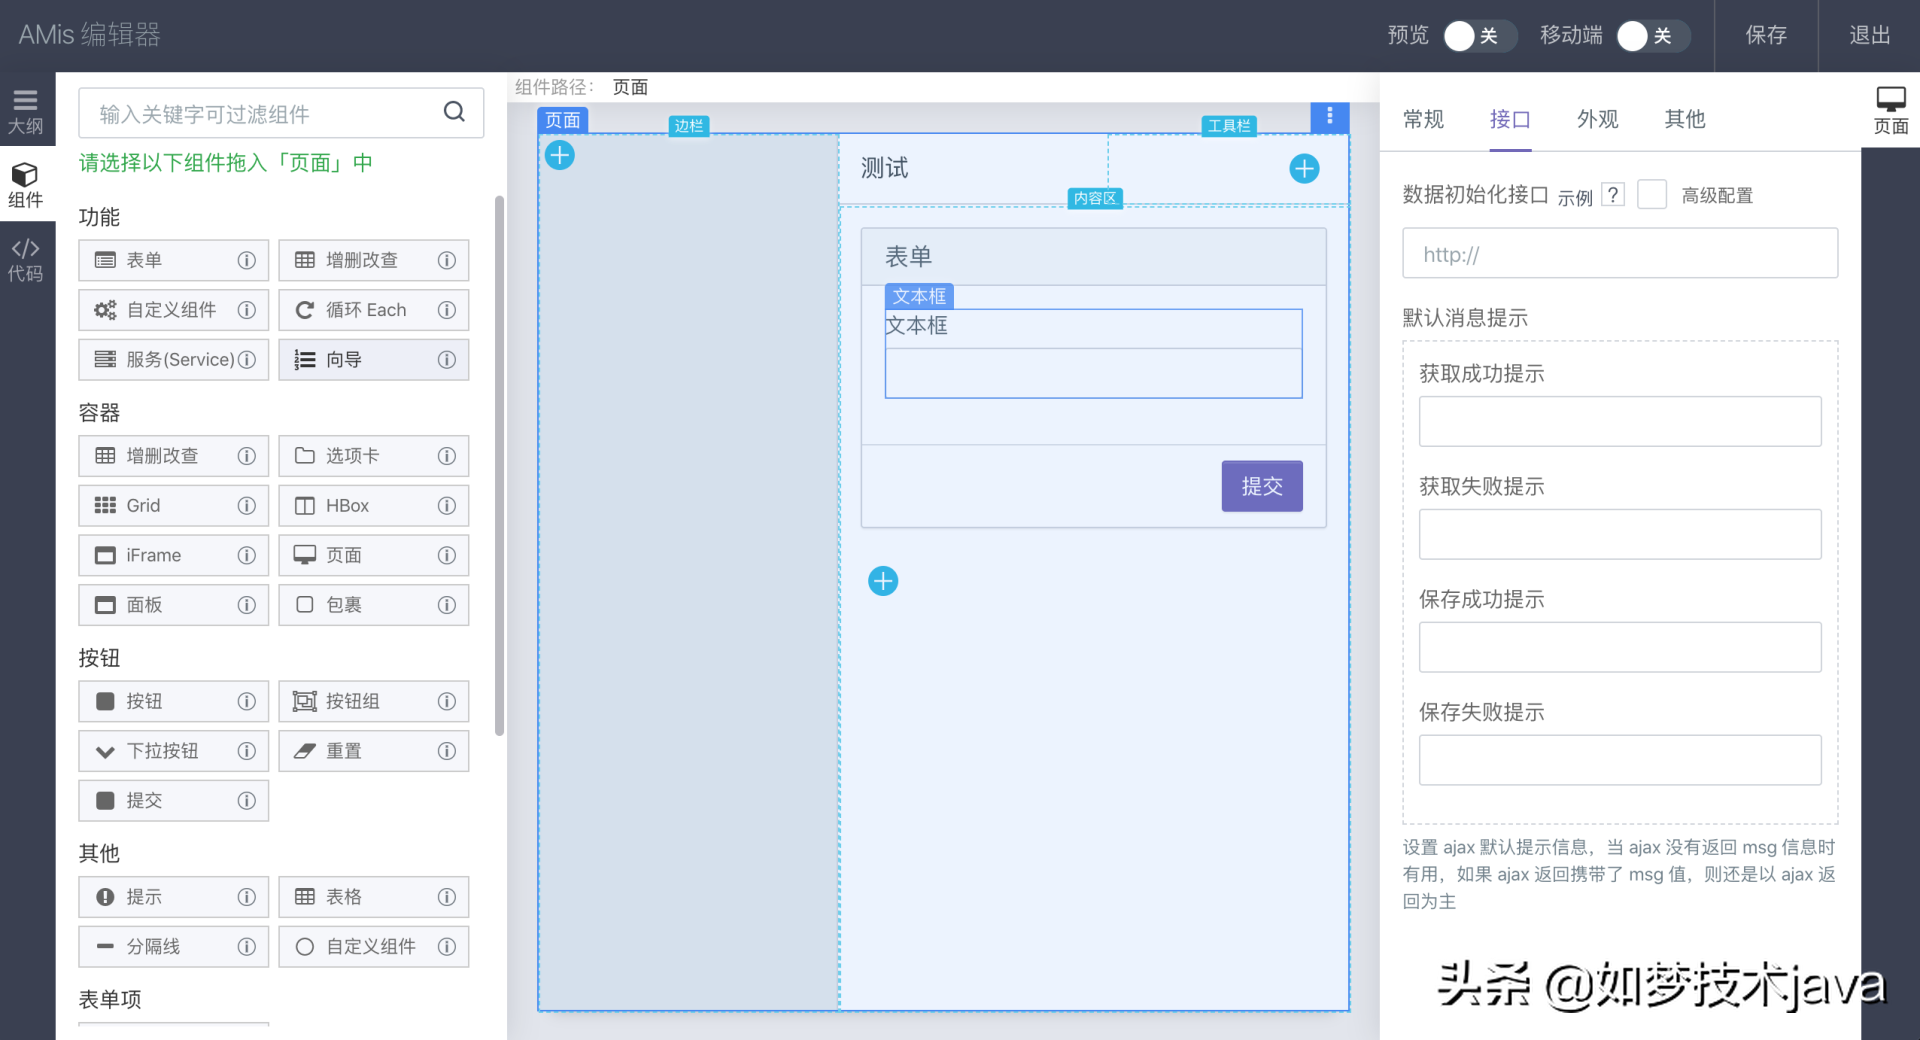Click the plus icon in the 工具栏 toolbar region
The height and width of the screenshot is (1040, 1920).
click(x=1303, y=169)
